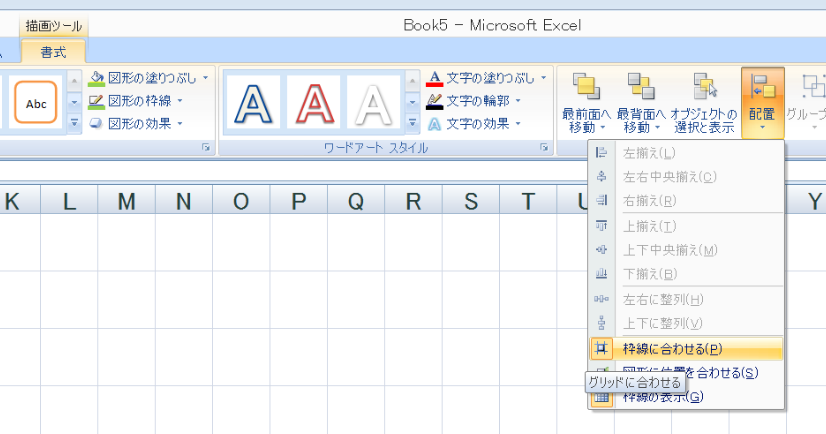
Task: Select 枠線に合わせる(P) snap to grid
Action: [686, 349]
